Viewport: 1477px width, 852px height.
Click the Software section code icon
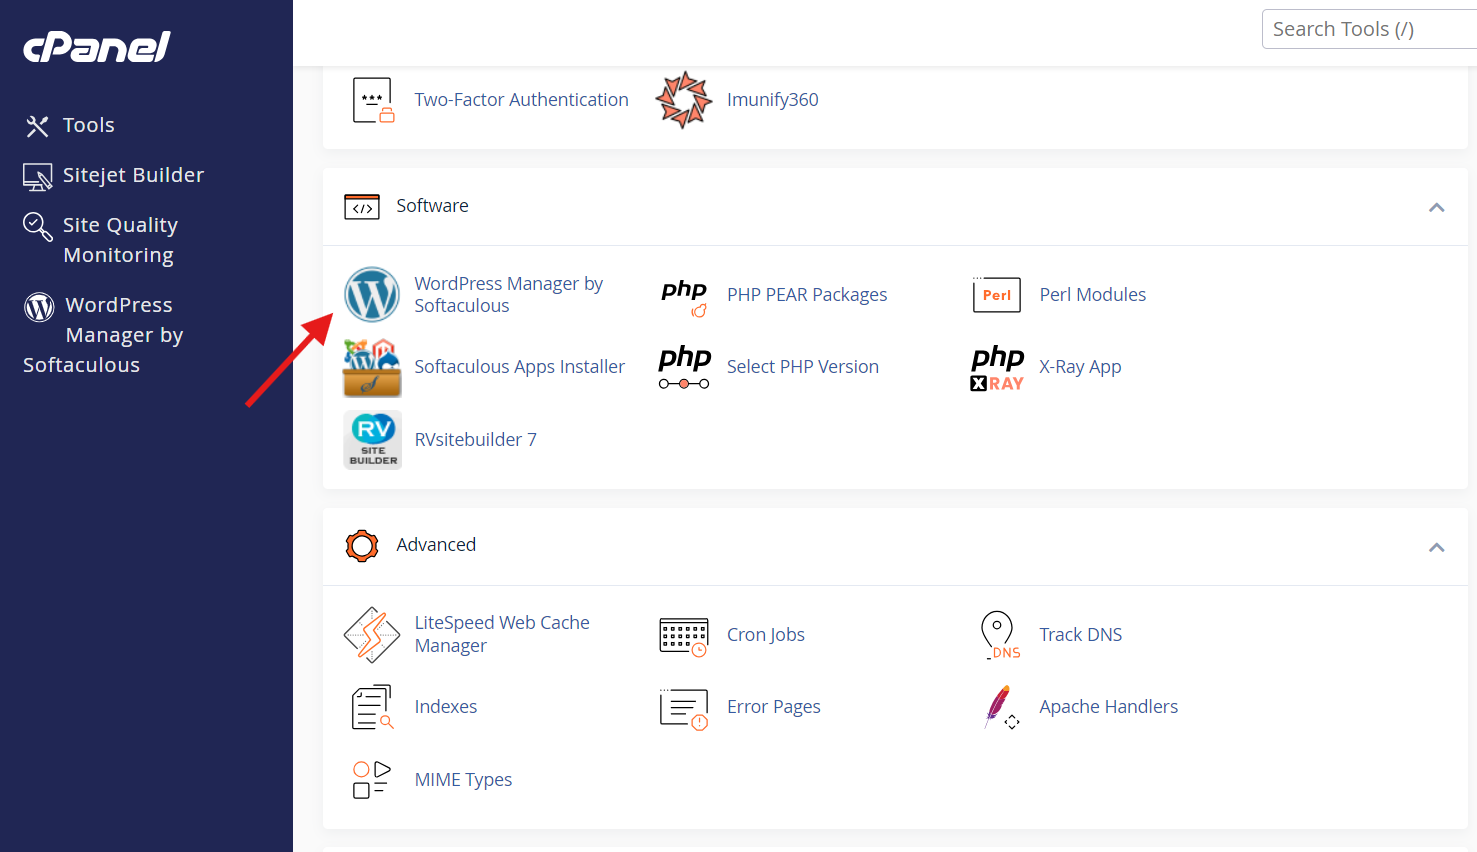pyautogui.click(x=362, y=207)
